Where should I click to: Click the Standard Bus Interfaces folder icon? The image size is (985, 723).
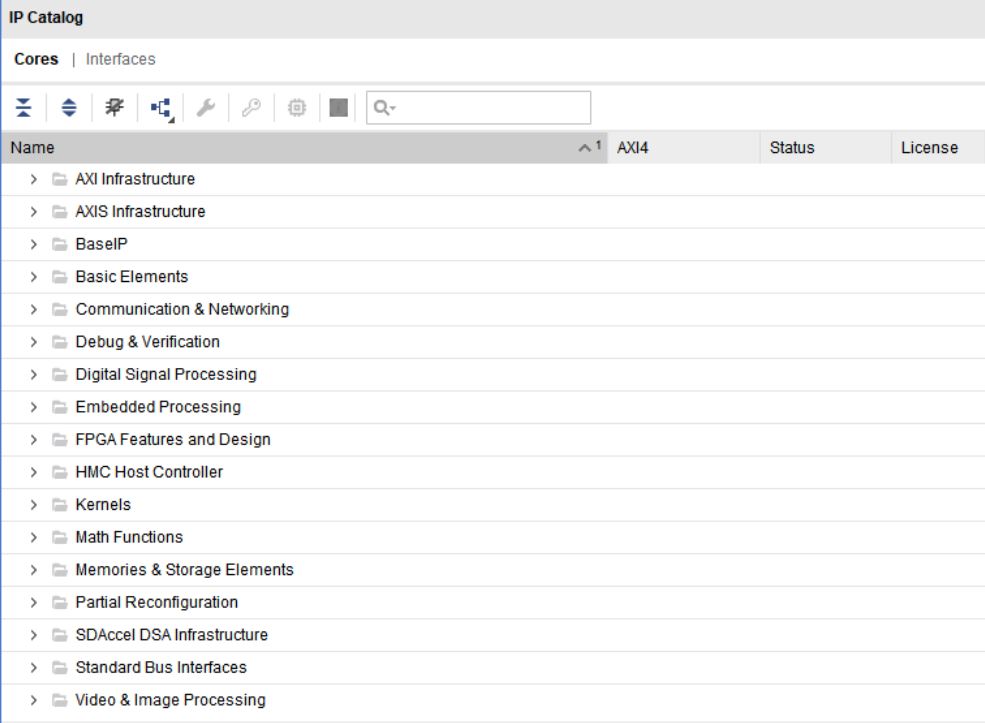[x=60, y=668]
